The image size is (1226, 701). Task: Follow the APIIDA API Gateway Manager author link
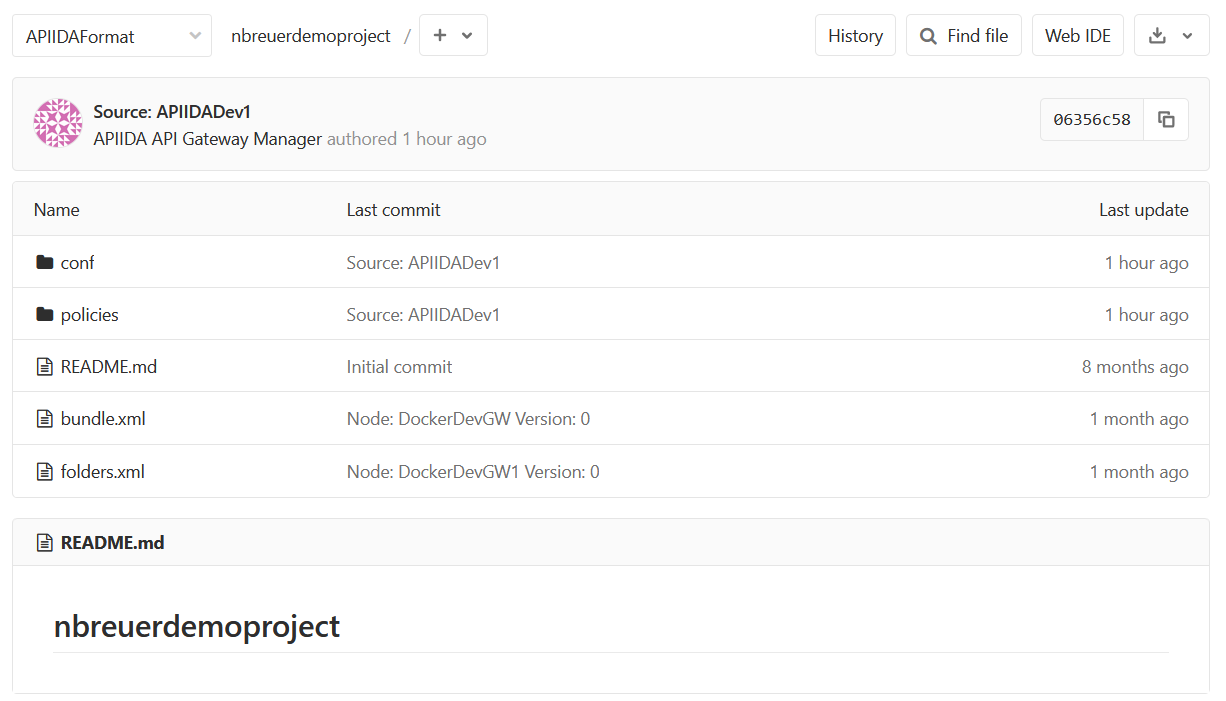coord(206,139)
